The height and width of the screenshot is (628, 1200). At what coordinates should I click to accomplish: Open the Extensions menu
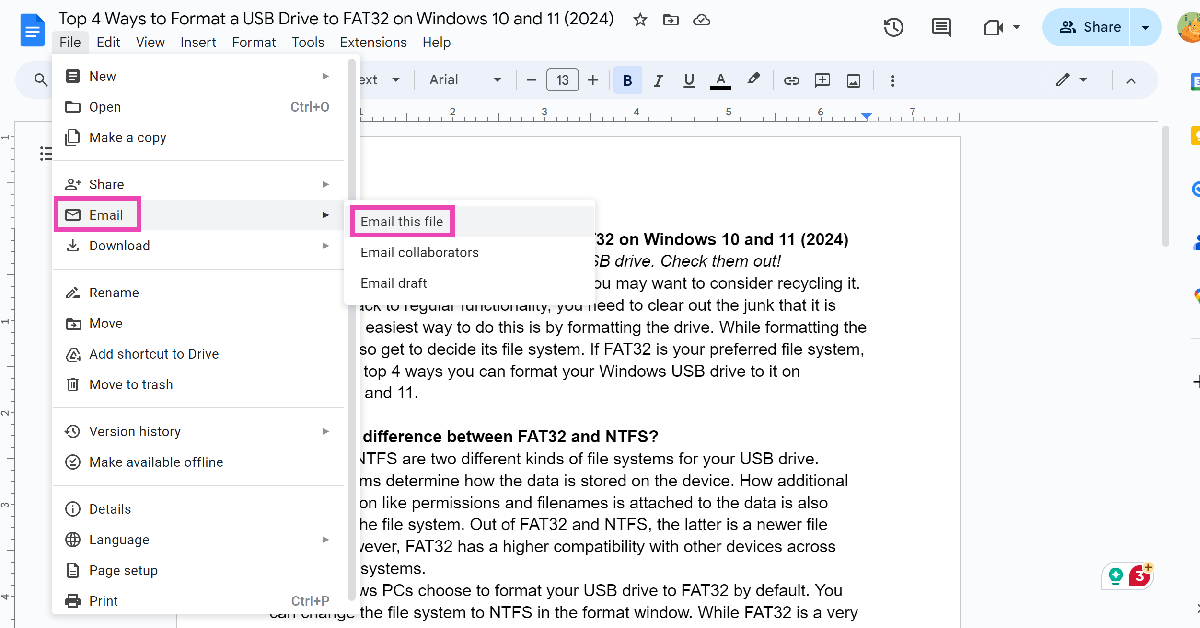[x=373, y=42]
